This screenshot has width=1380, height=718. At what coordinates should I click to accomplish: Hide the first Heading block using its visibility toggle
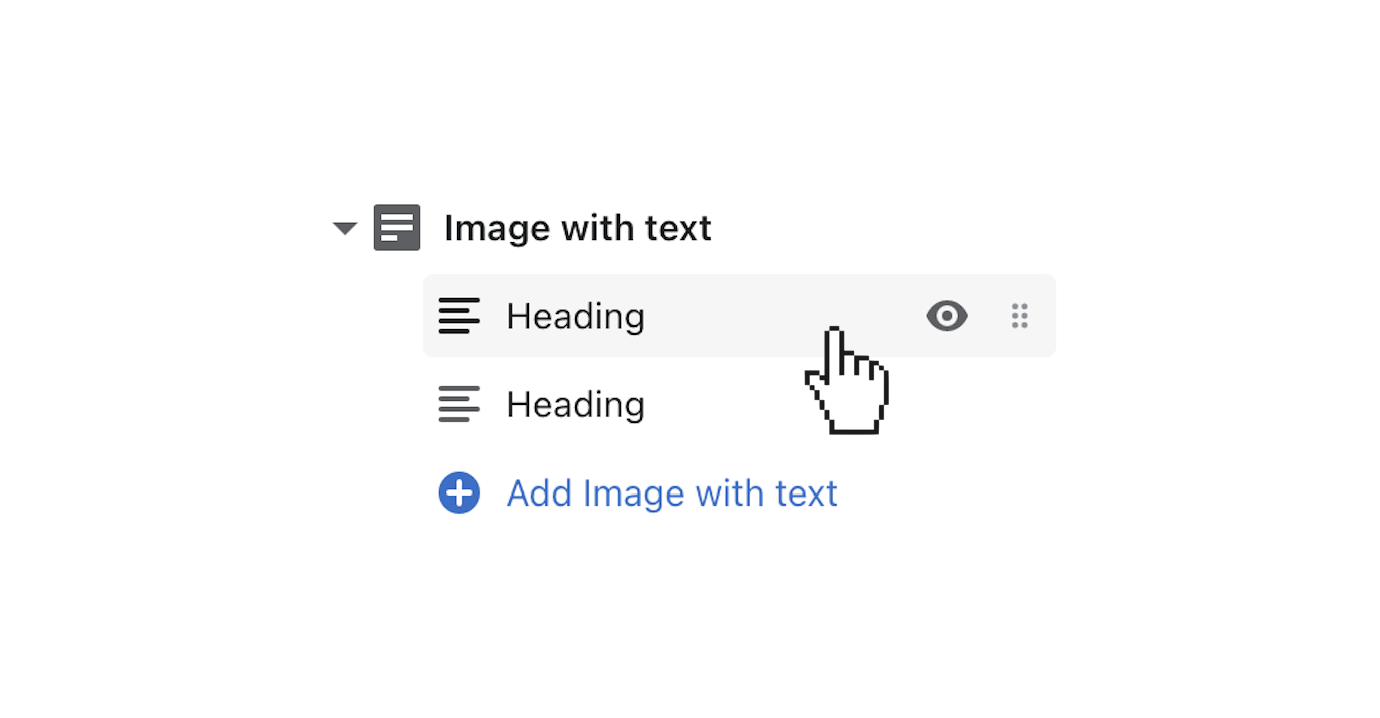tap(946, 316)
